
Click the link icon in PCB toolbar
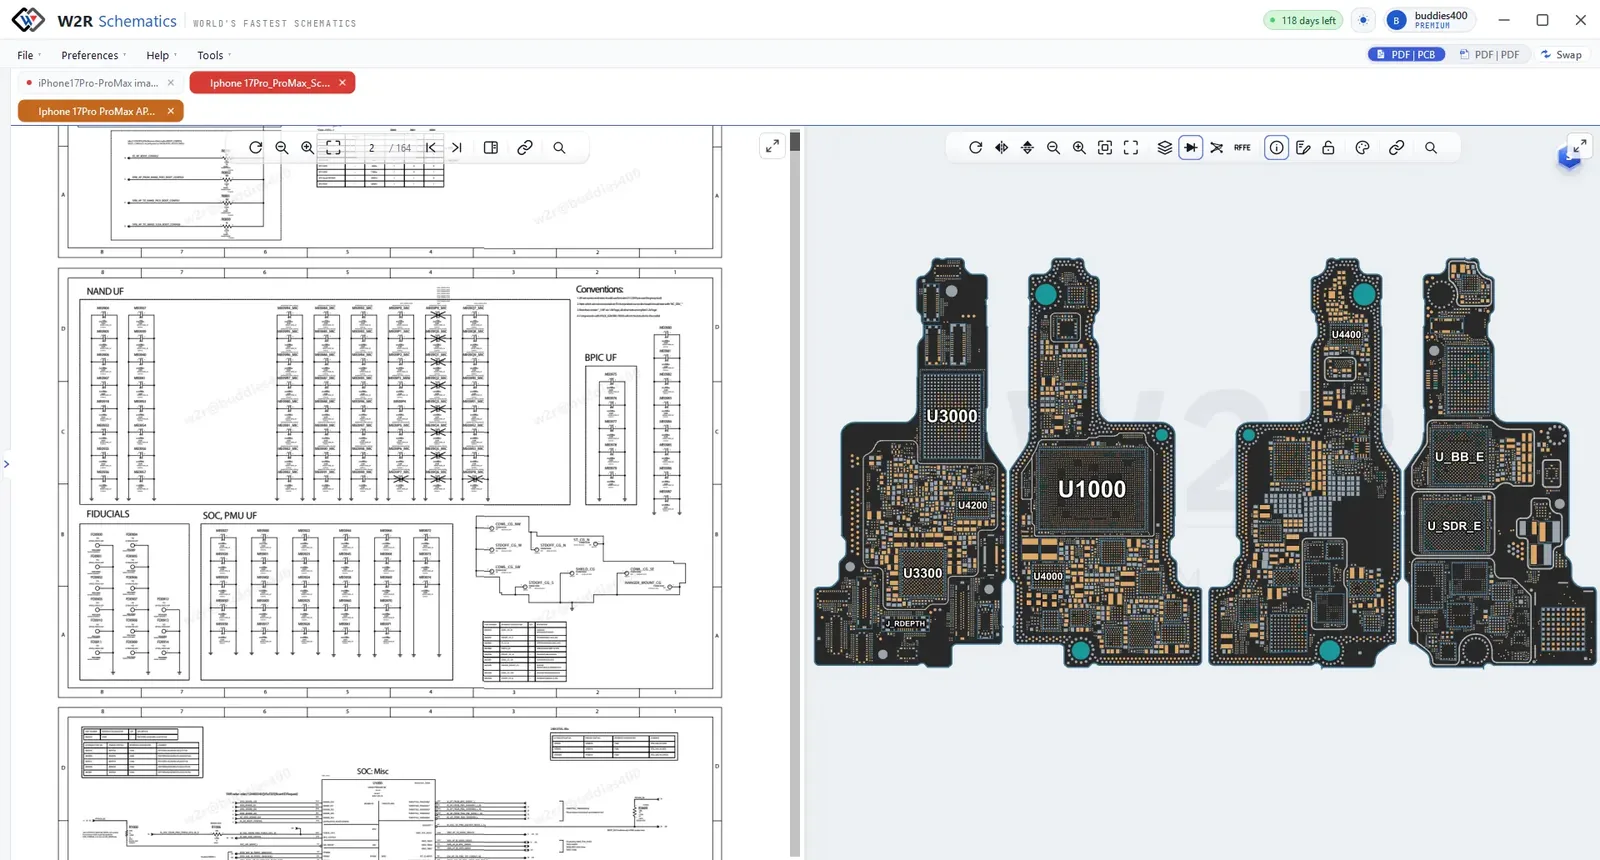tap(1397, 147)
